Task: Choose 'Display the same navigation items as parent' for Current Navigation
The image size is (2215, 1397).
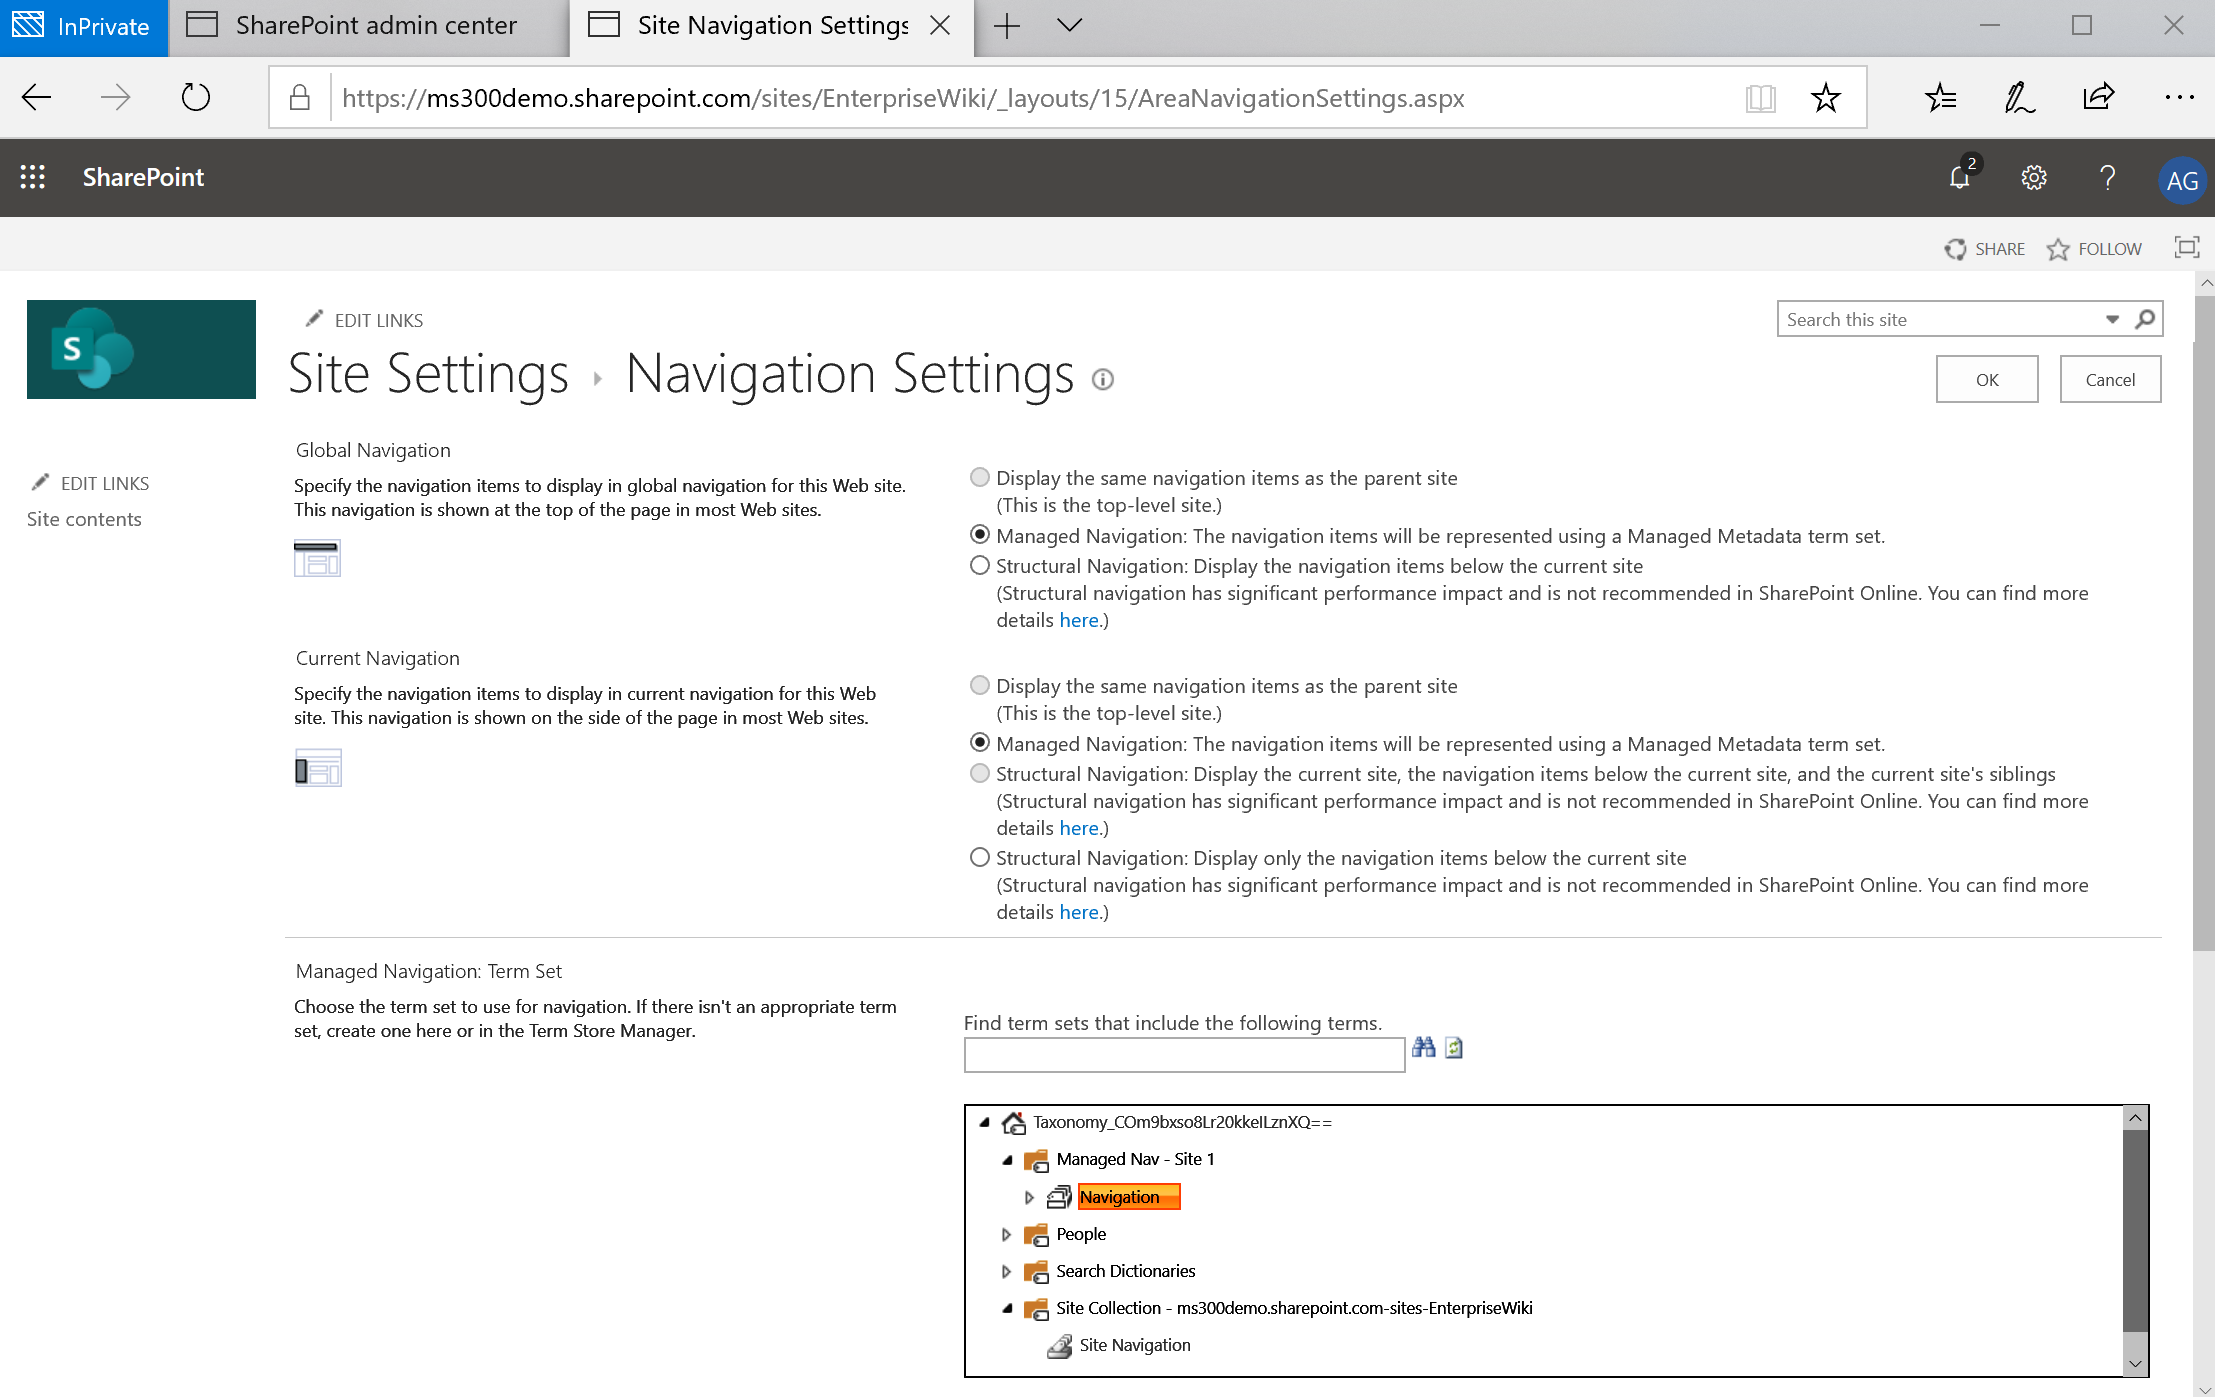Action: [979, 685]
